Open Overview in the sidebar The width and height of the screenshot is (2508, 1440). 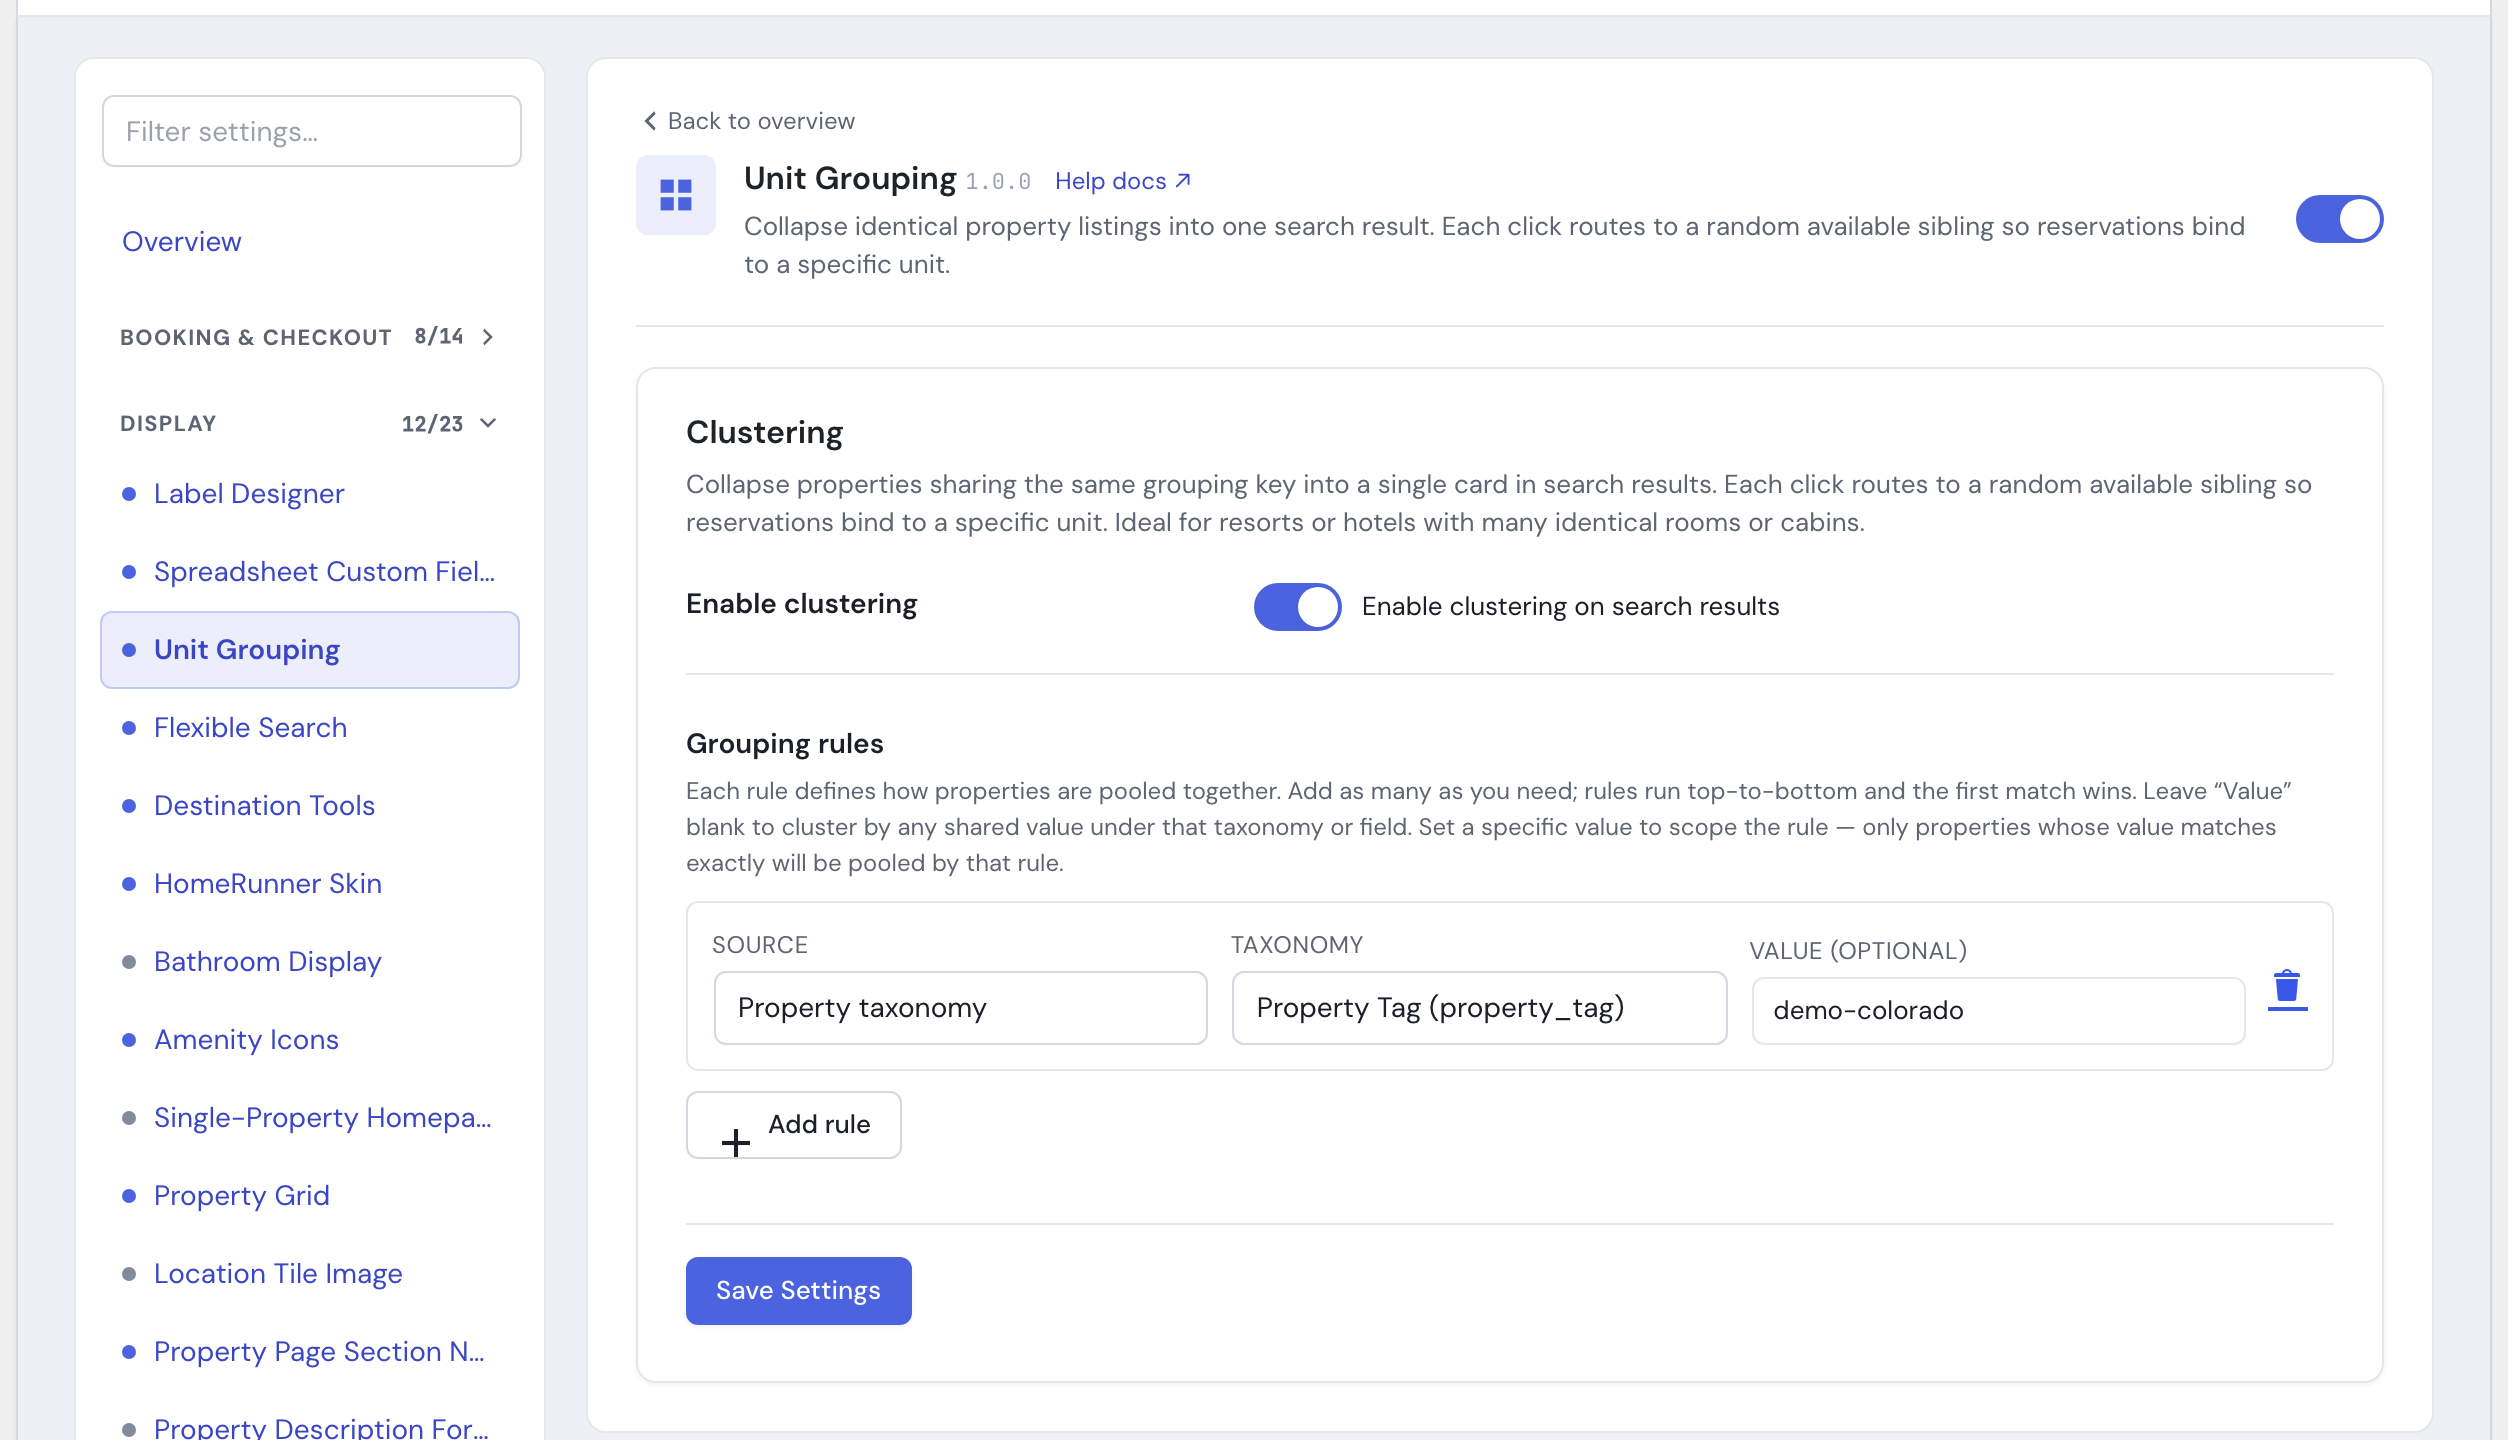[182, 242]
